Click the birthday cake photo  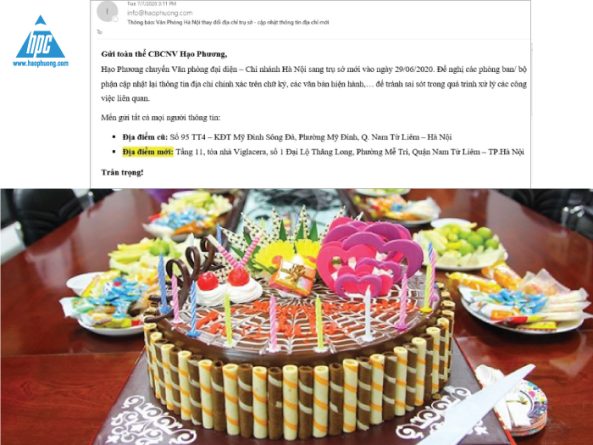tap(296, 316)
